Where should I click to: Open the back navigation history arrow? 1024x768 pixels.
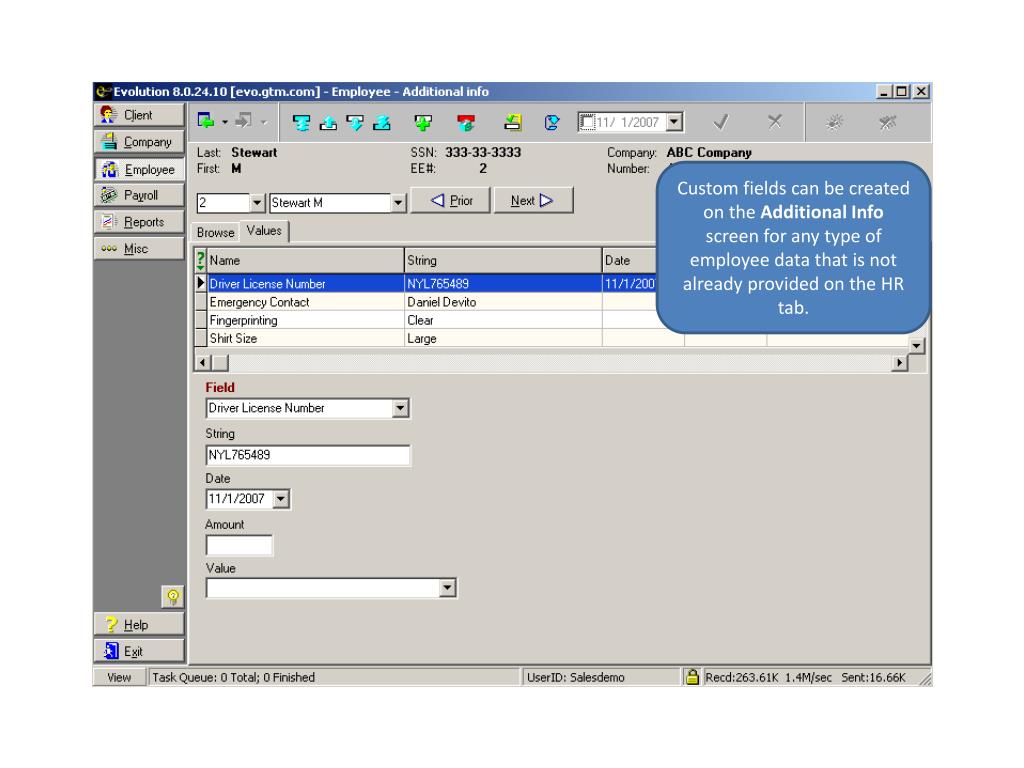click(x=225, y=122)
